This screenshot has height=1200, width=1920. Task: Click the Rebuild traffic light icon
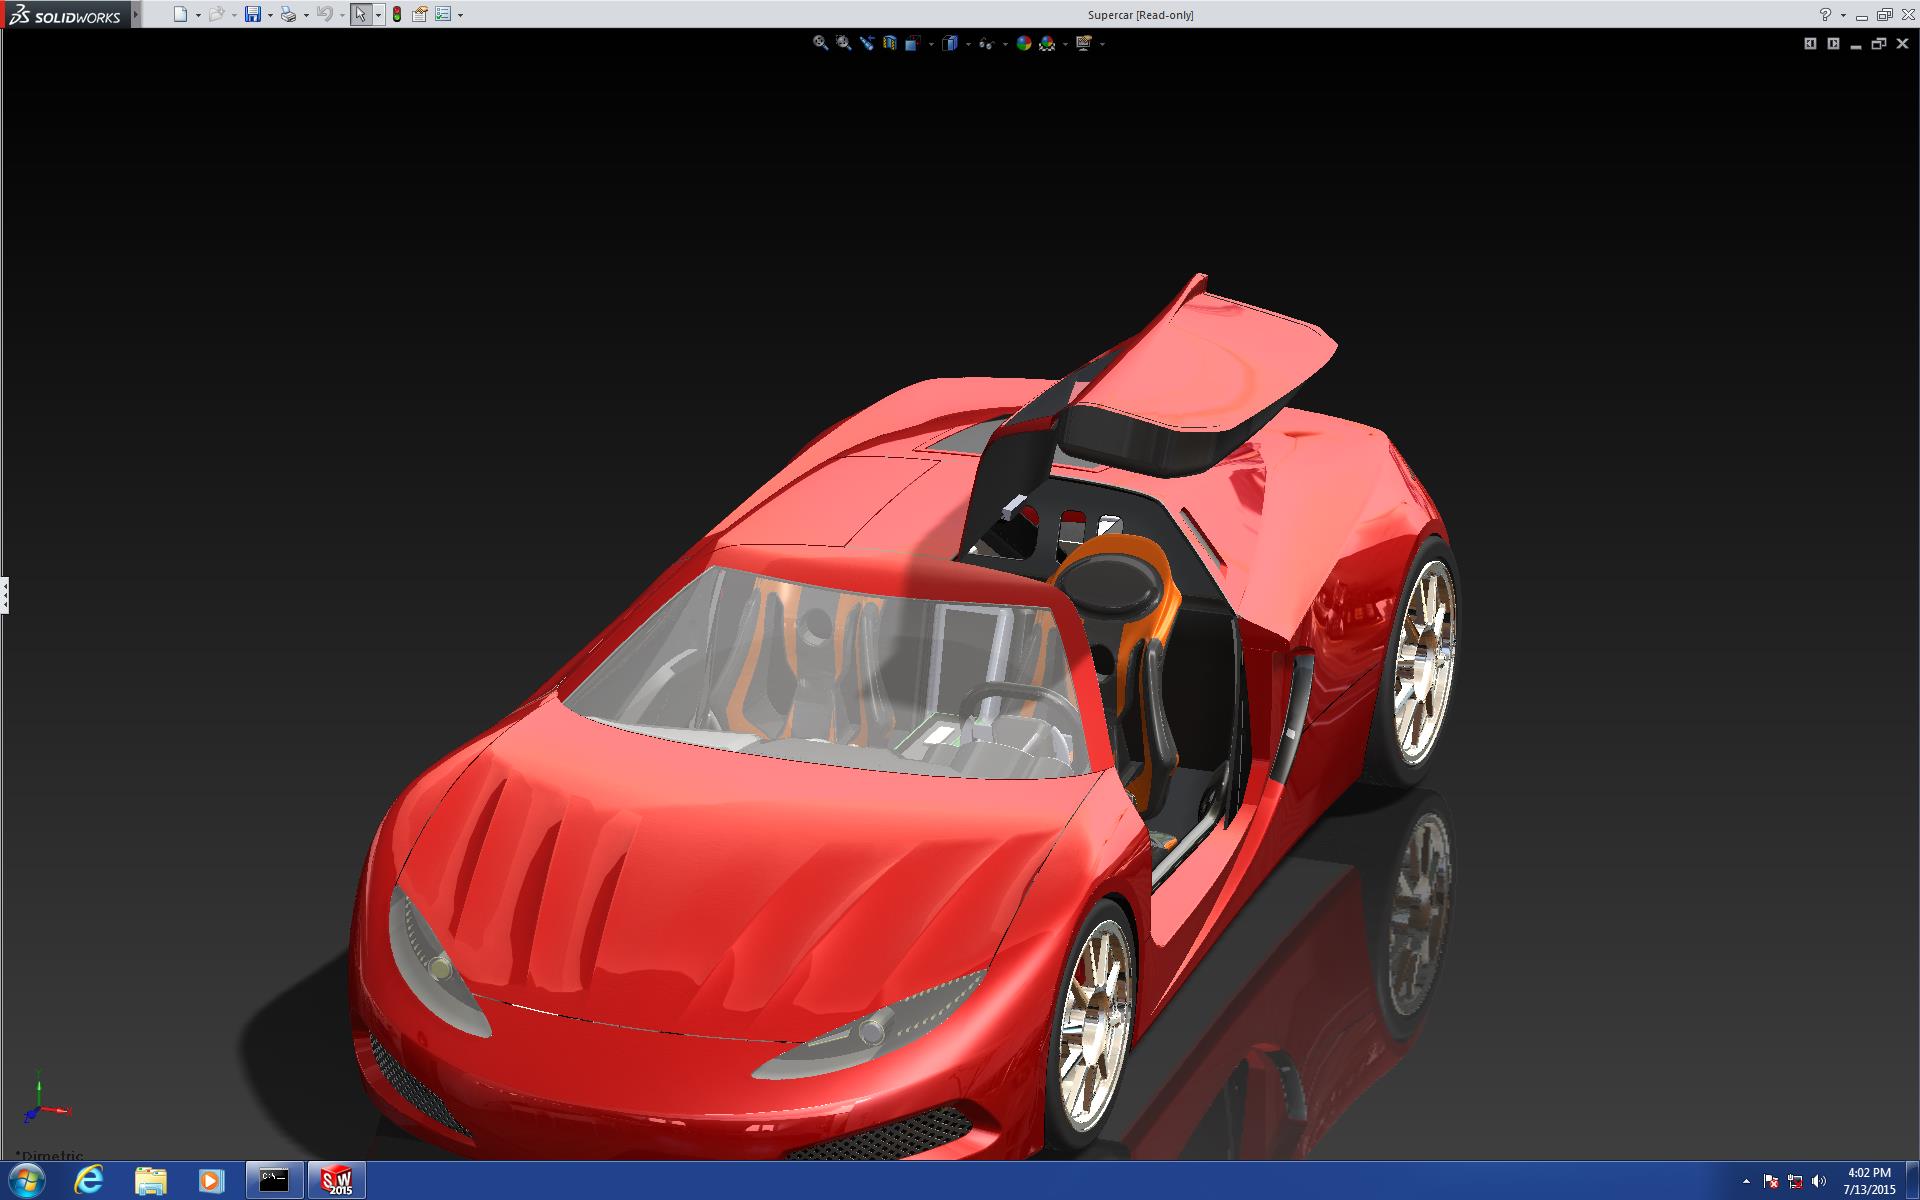tap(397, 14)
